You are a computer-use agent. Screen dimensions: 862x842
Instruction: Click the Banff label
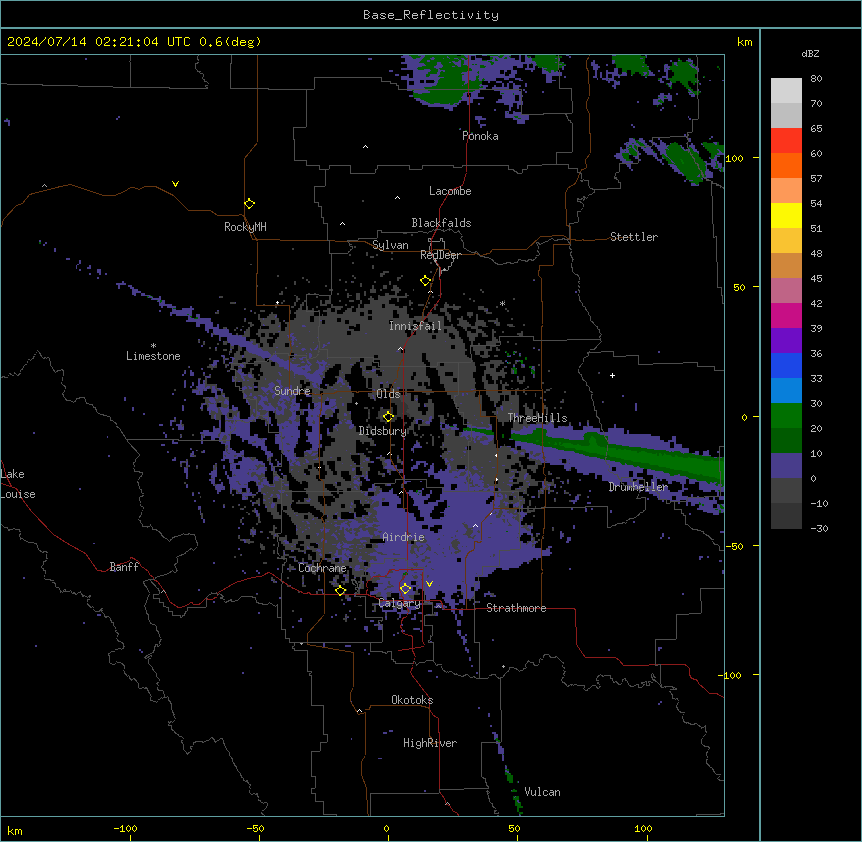point(124,567)
